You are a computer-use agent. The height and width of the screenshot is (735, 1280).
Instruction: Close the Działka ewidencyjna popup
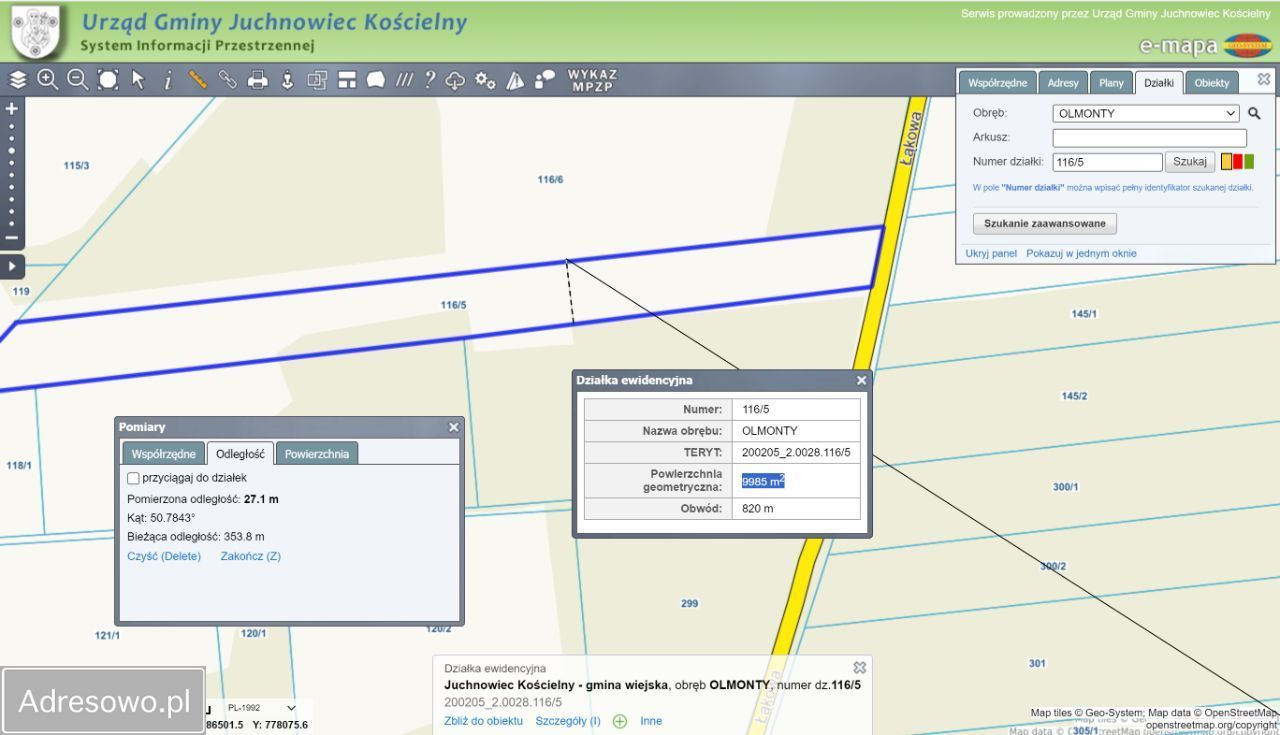click(861, 380)
